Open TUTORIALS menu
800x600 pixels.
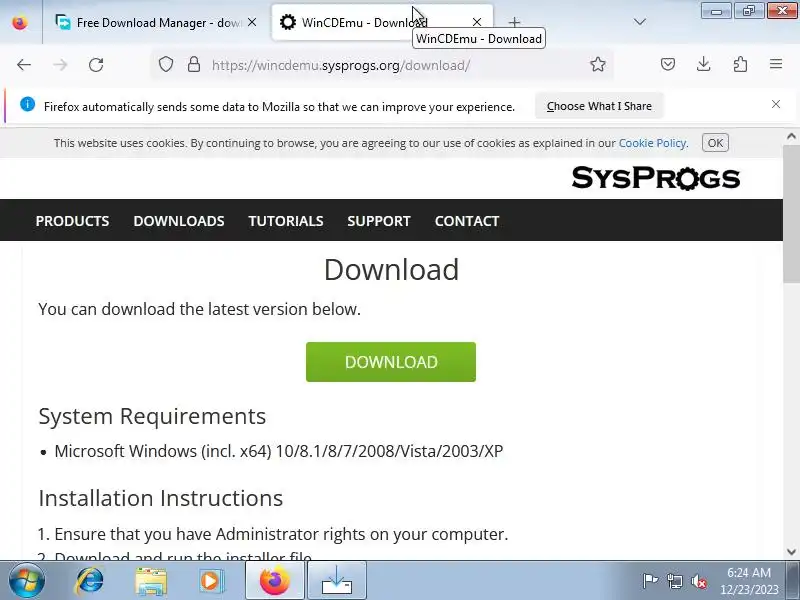pos(286,221)
